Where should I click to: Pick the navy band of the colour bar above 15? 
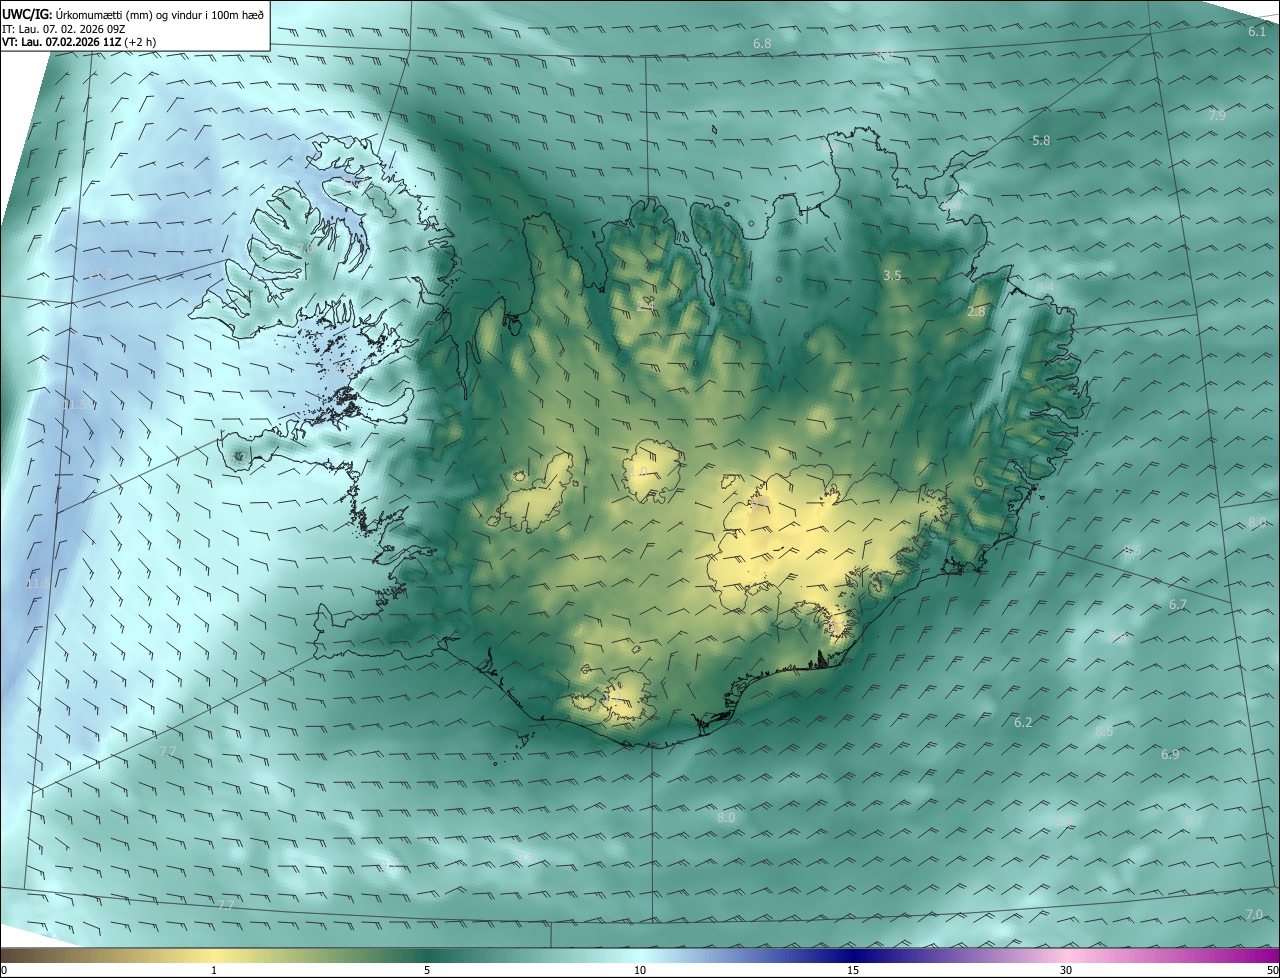[x=853, y=955]
